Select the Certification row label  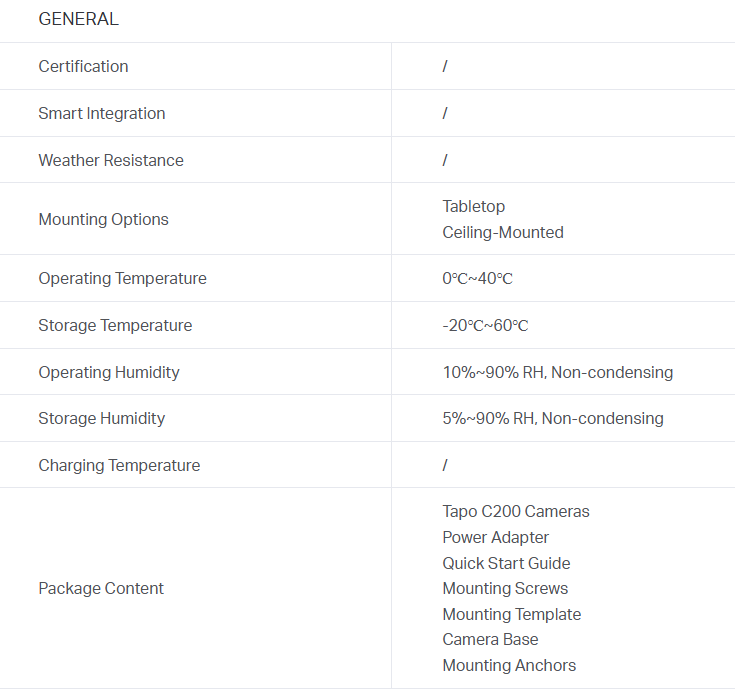coord(83,66)
